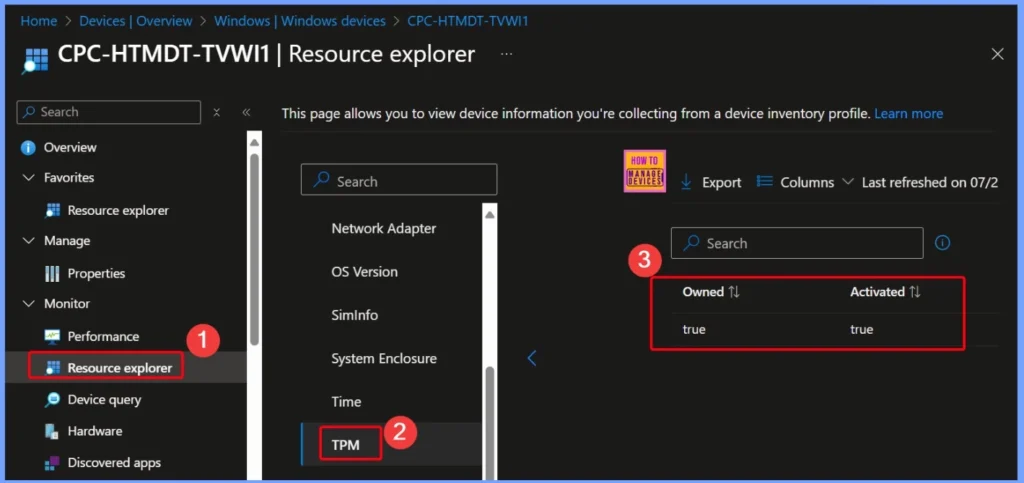Select Resource explorer under Monitor
The image size is (1024, 483).
120,368
